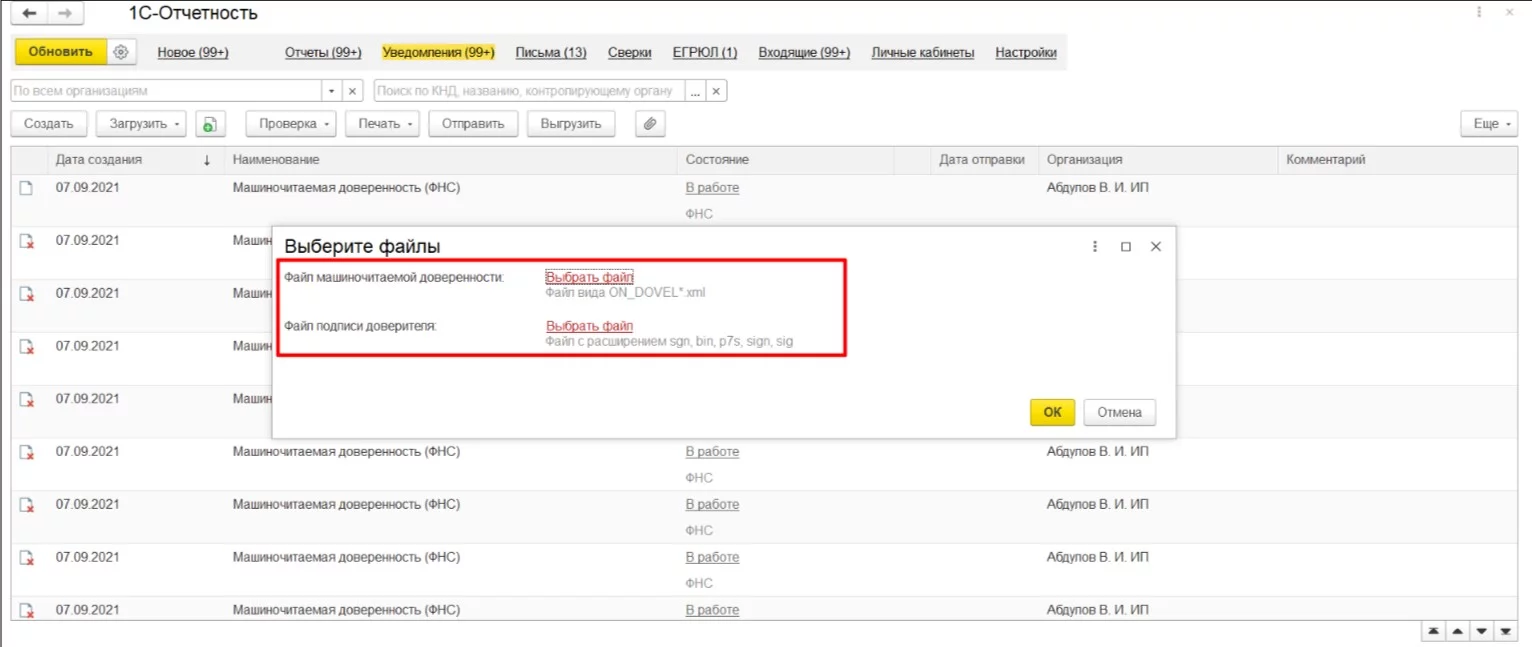Click the search field for КНД
Screen dimensions: 1532x647
pos(529,91)
